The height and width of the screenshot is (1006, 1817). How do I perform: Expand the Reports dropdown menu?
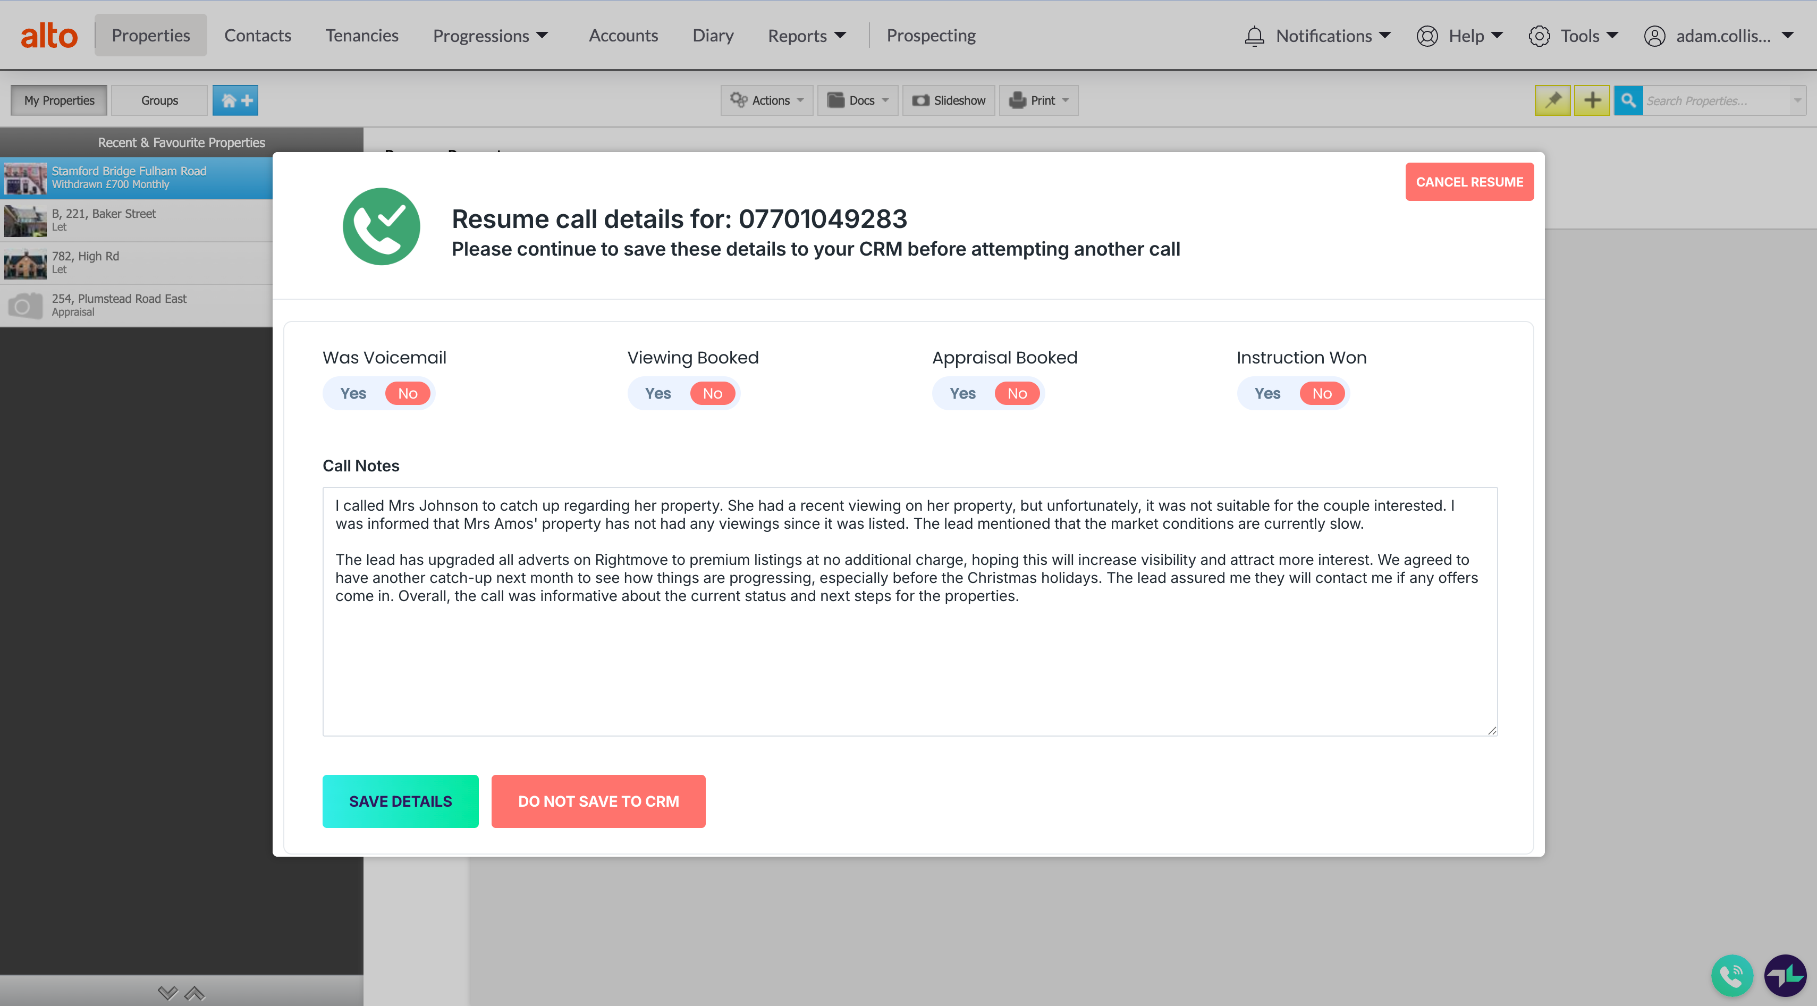pos(807,36)
